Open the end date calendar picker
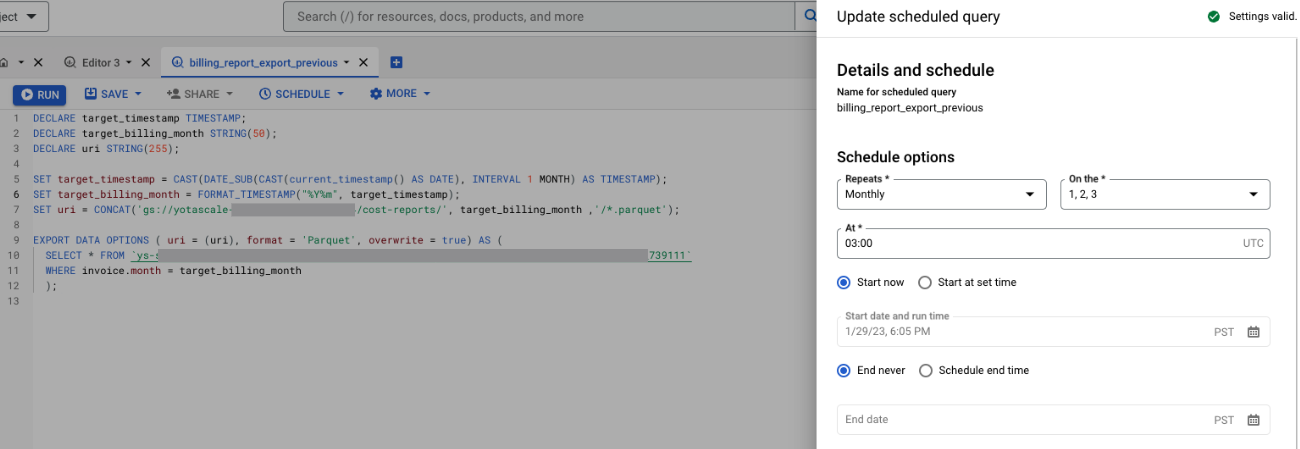The image size is (1300, 449). coord(1253,420)
